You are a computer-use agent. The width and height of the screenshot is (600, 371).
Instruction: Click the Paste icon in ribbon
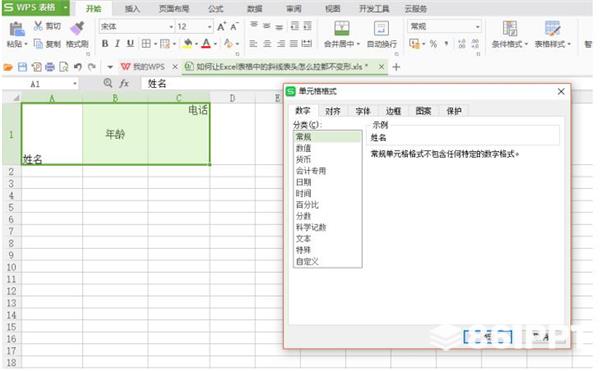click(x=16, y=29)
